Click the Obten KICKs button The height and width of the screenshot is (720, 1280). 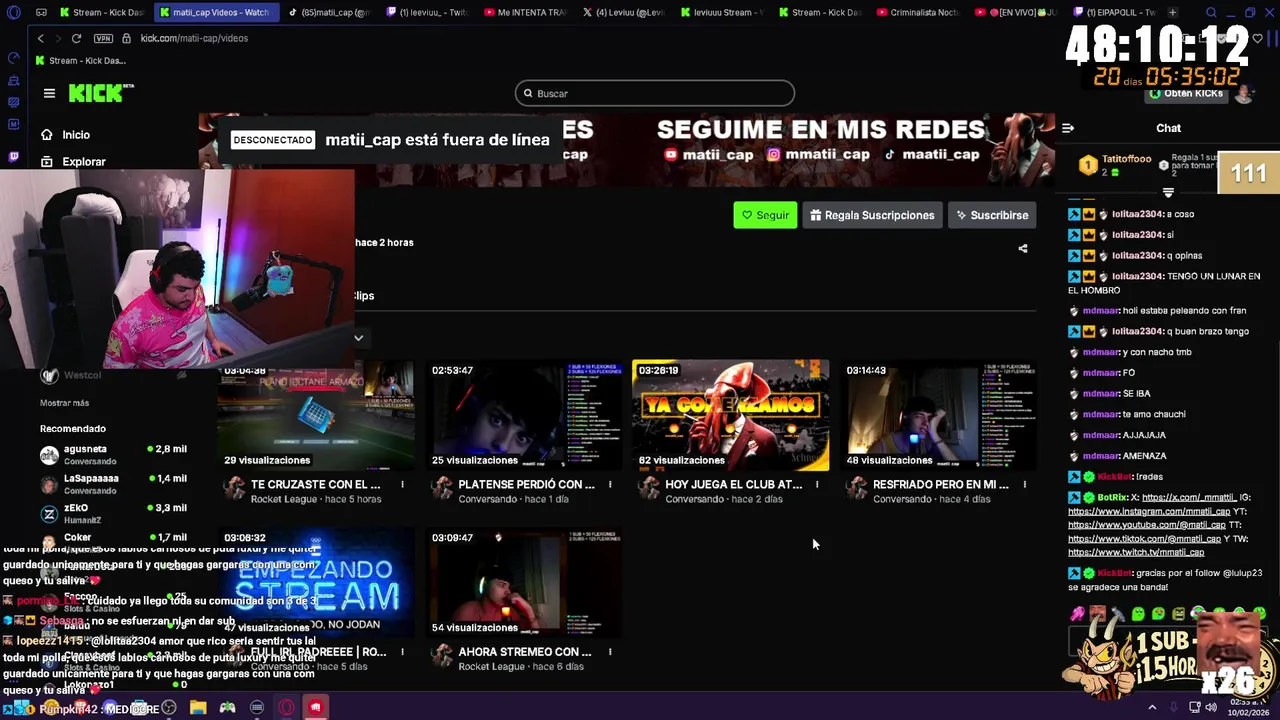pos(1186,93)
